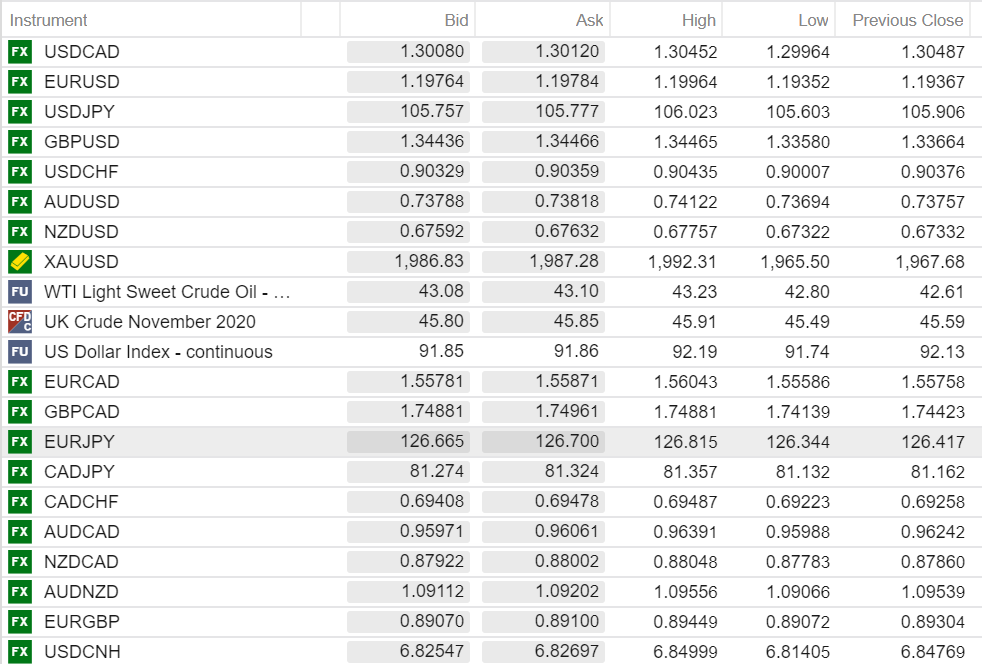The width and height of the screenshot is (982, 664).
Task: Click the FU icon for WTI Crude Oil
Action: [x=19, y=292]
